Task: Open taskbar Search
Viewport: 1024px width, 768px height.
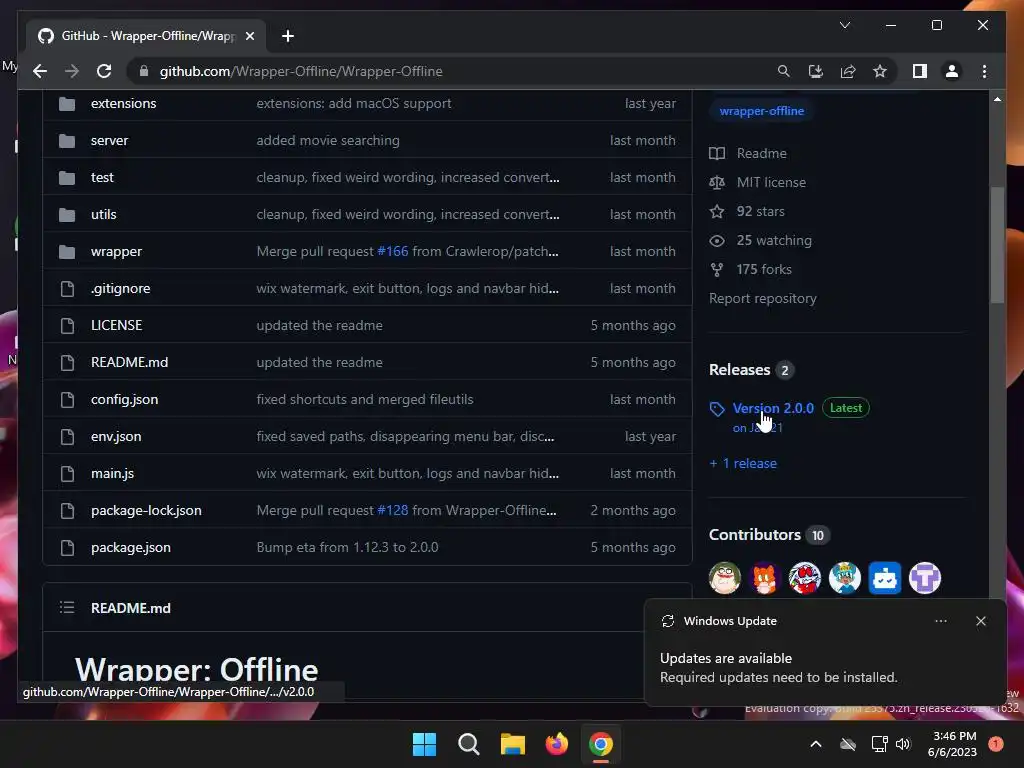Action: pos(468,744)
